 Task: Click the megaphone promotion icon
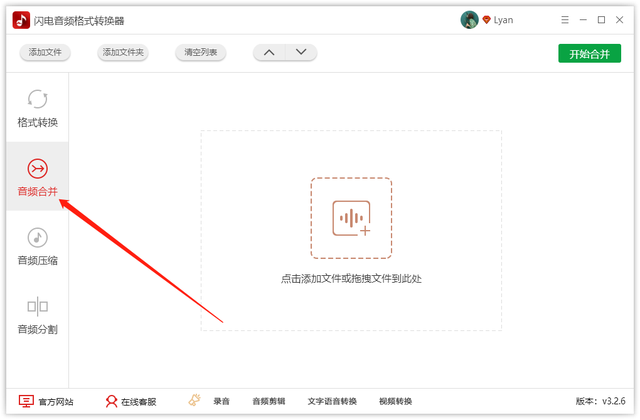point(195,400)
